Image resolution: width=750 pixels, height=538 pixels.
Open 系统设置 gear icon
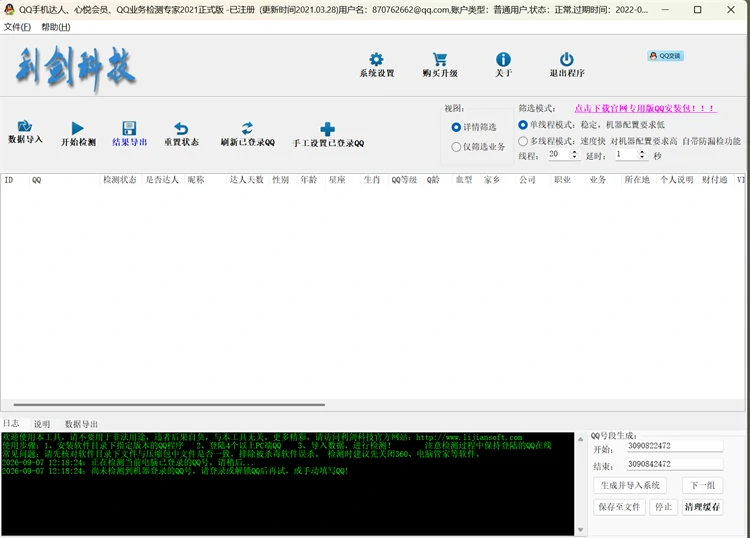point(376,59)
